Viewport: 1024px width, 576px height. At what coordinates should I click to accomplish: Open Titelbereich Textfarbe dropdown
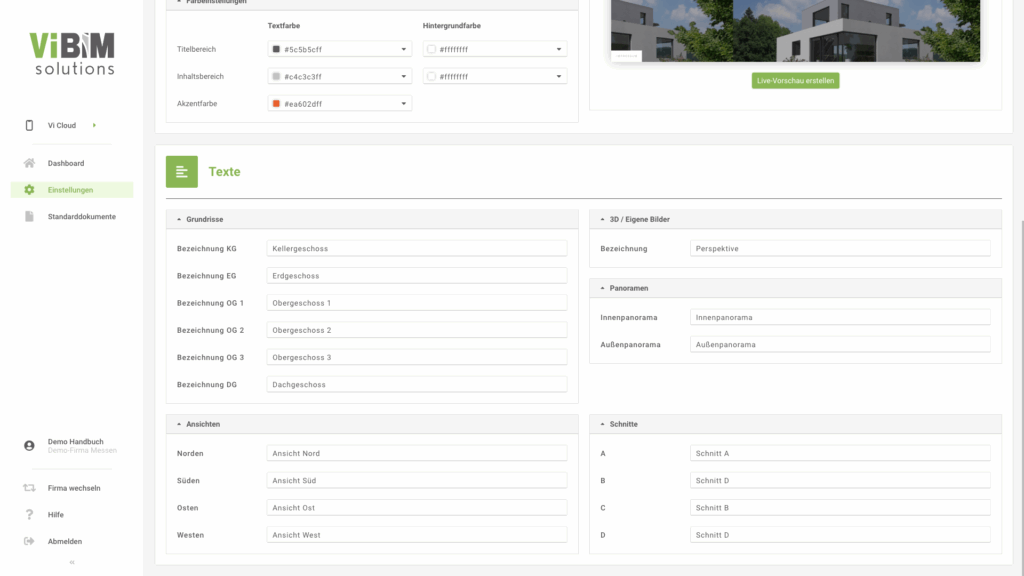404,49
